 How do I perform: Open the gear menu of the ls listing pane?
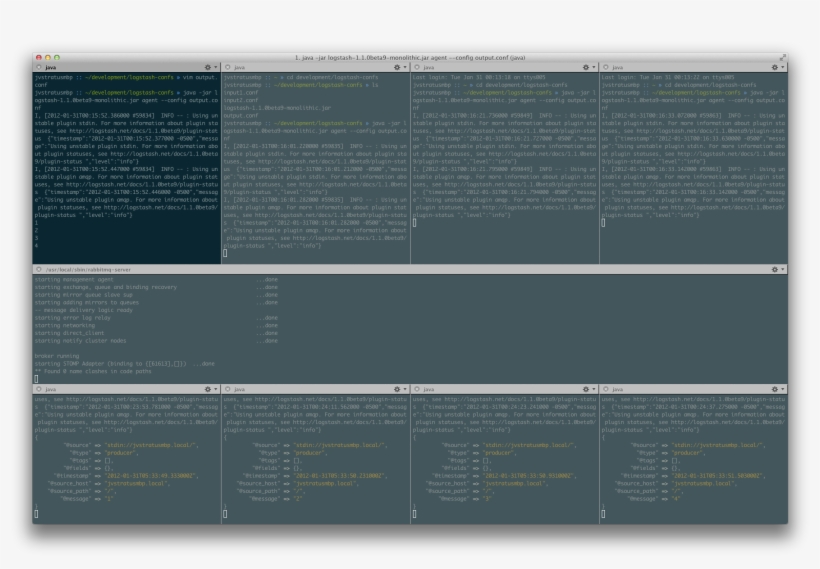[397, 67]
